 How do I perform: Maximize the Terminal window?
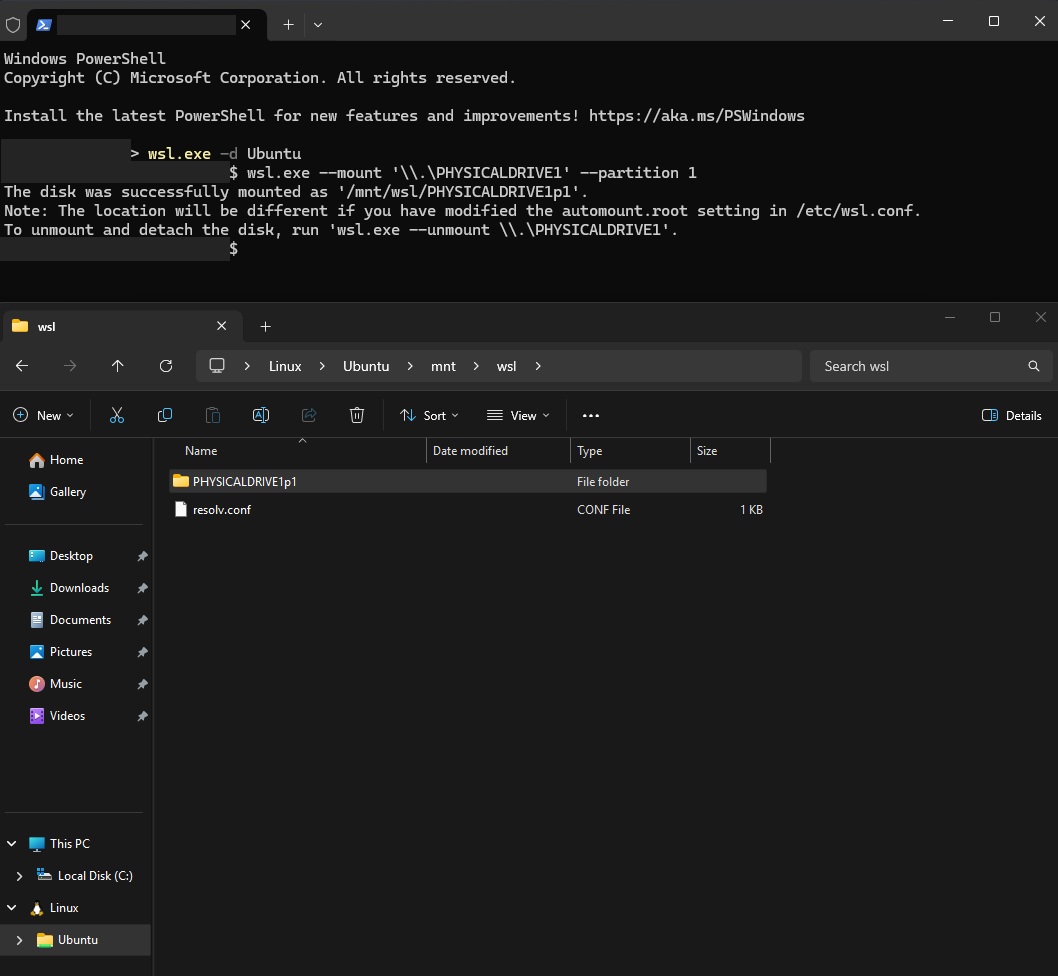point(993,22)
